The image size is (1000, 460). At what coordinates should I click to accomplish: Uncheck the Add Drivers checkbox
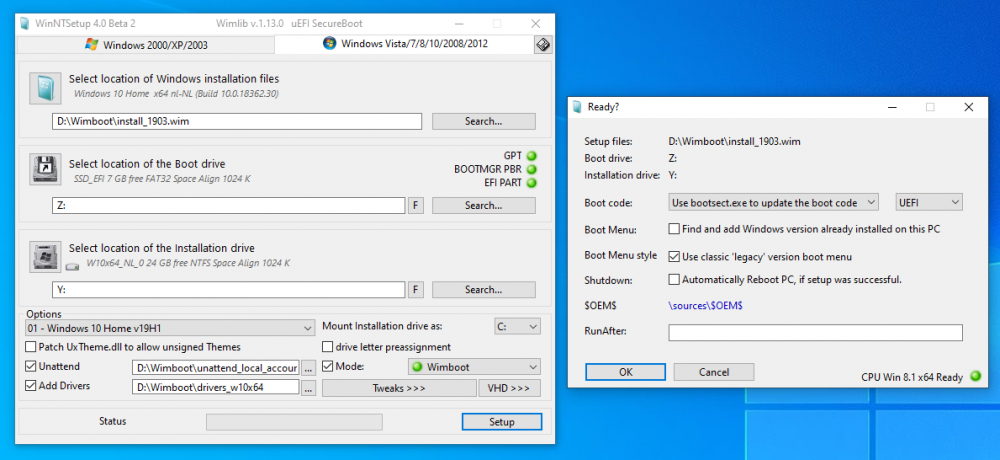[31, 385]
